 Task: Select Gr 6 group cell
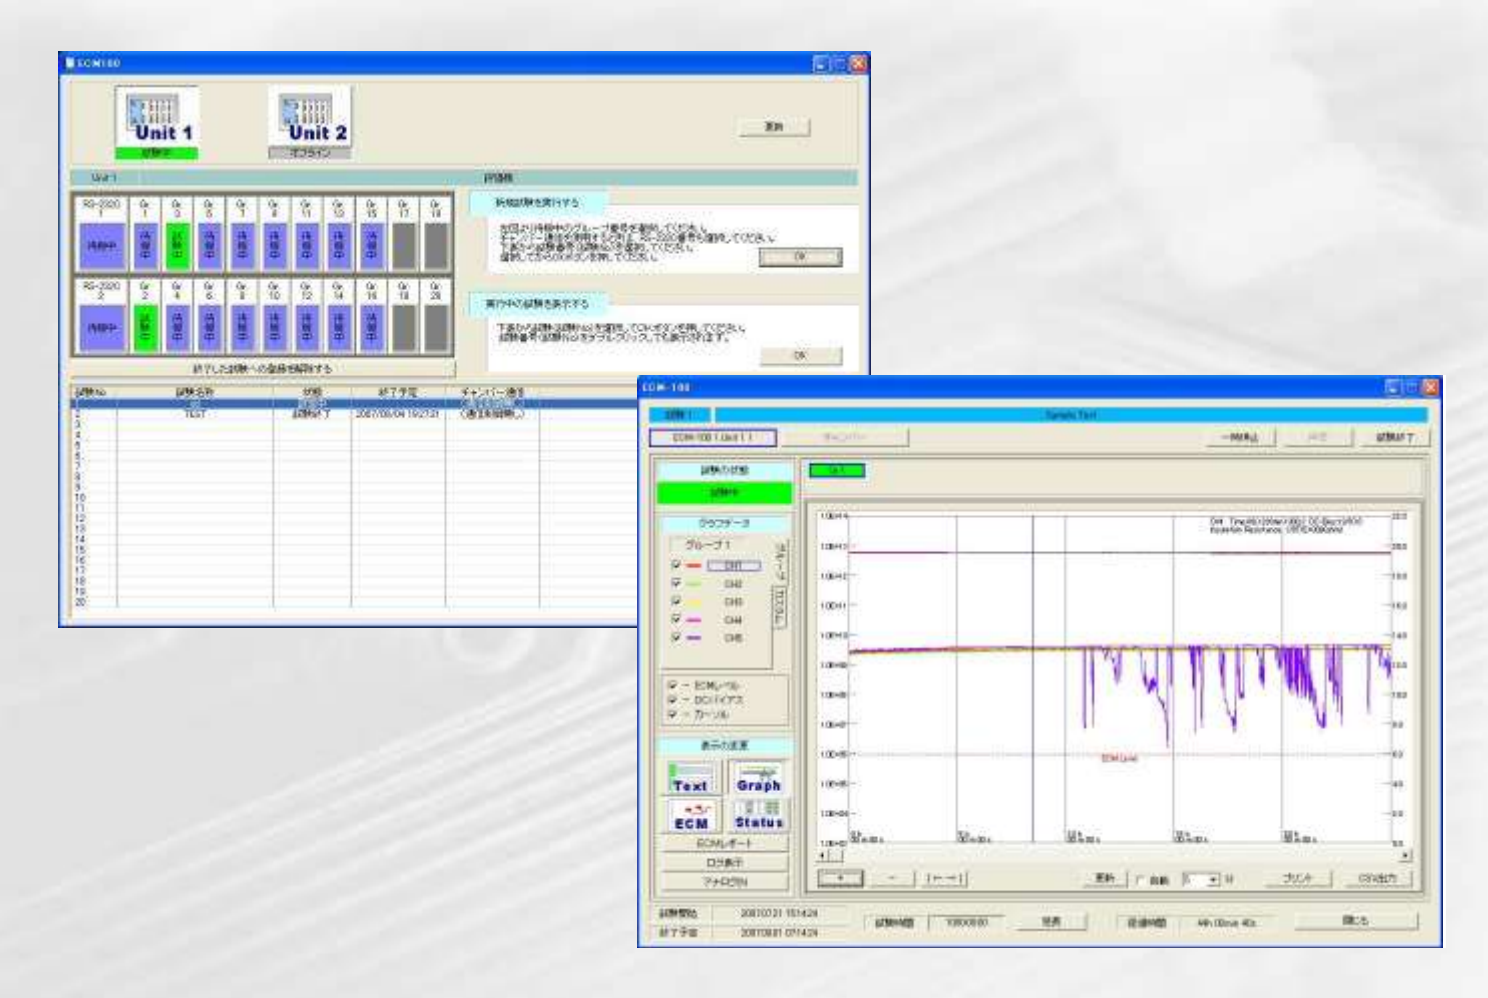click(210, 328)
